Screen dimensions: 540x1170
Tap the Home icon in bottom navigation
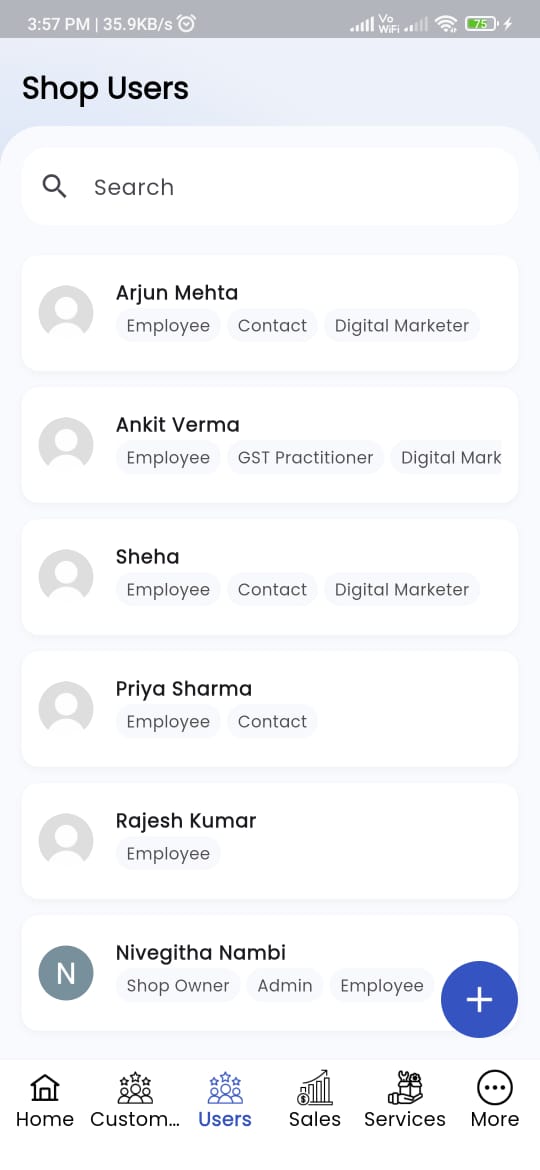coord(45,1089)
